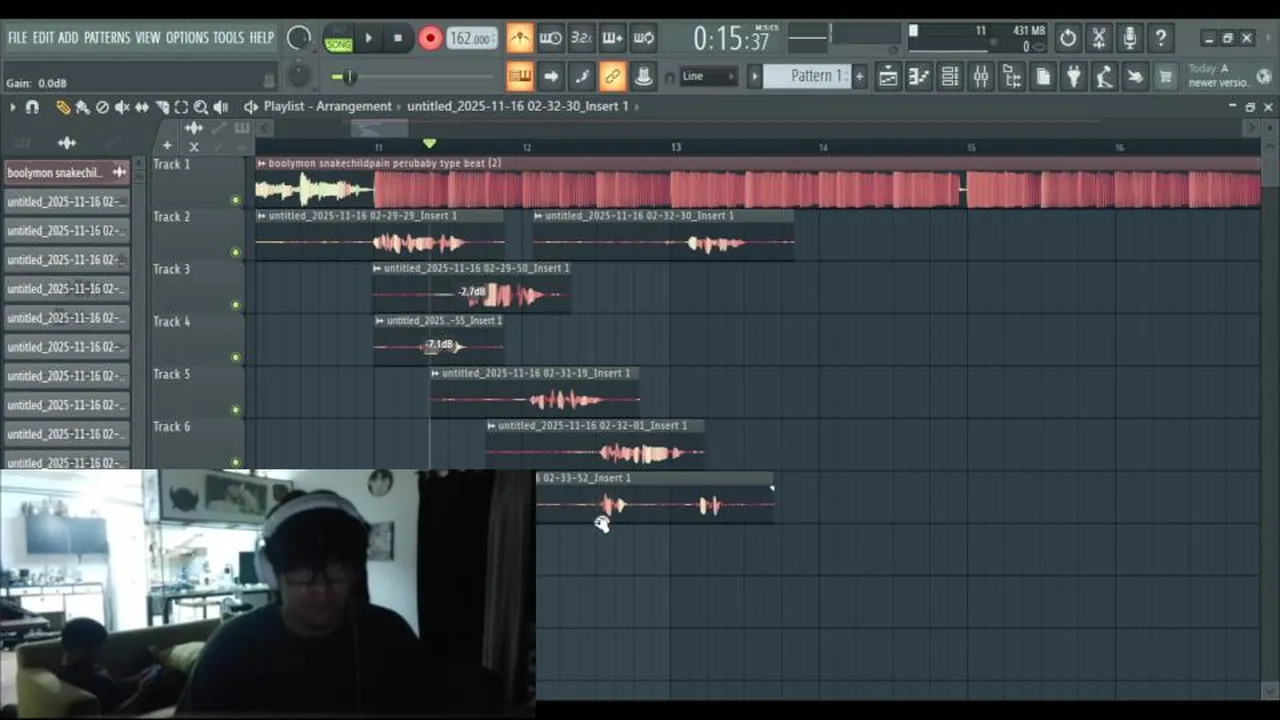Screen dimensions: 1280x720
Task: Click the scissors audio editor icon
Action: pyautogui.click(x=1099, y=38)
